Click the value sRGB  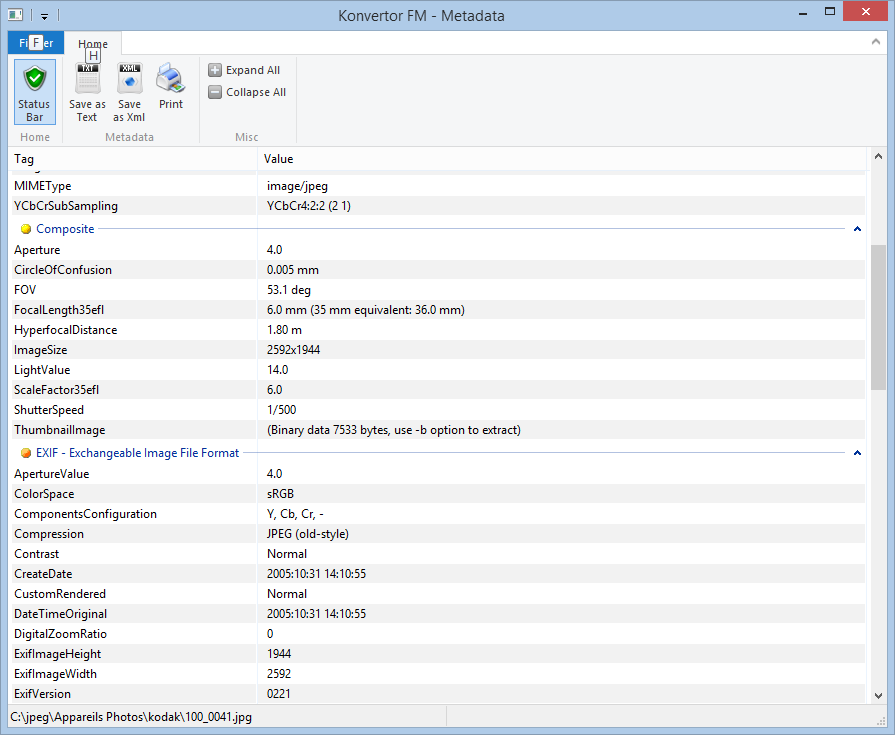pos(280,494)
